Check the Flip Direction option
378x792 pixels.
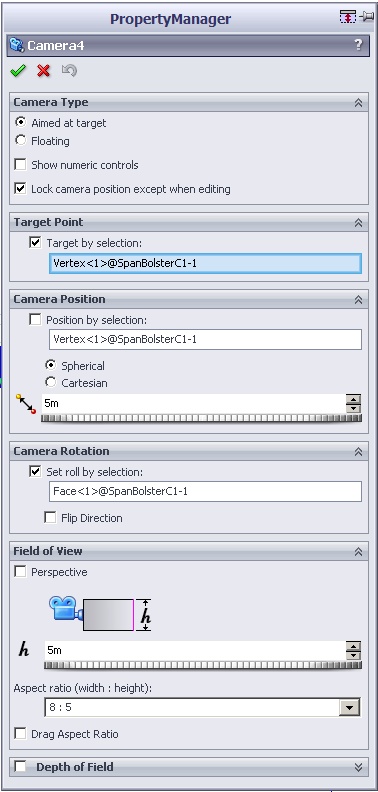click(51, 518)
